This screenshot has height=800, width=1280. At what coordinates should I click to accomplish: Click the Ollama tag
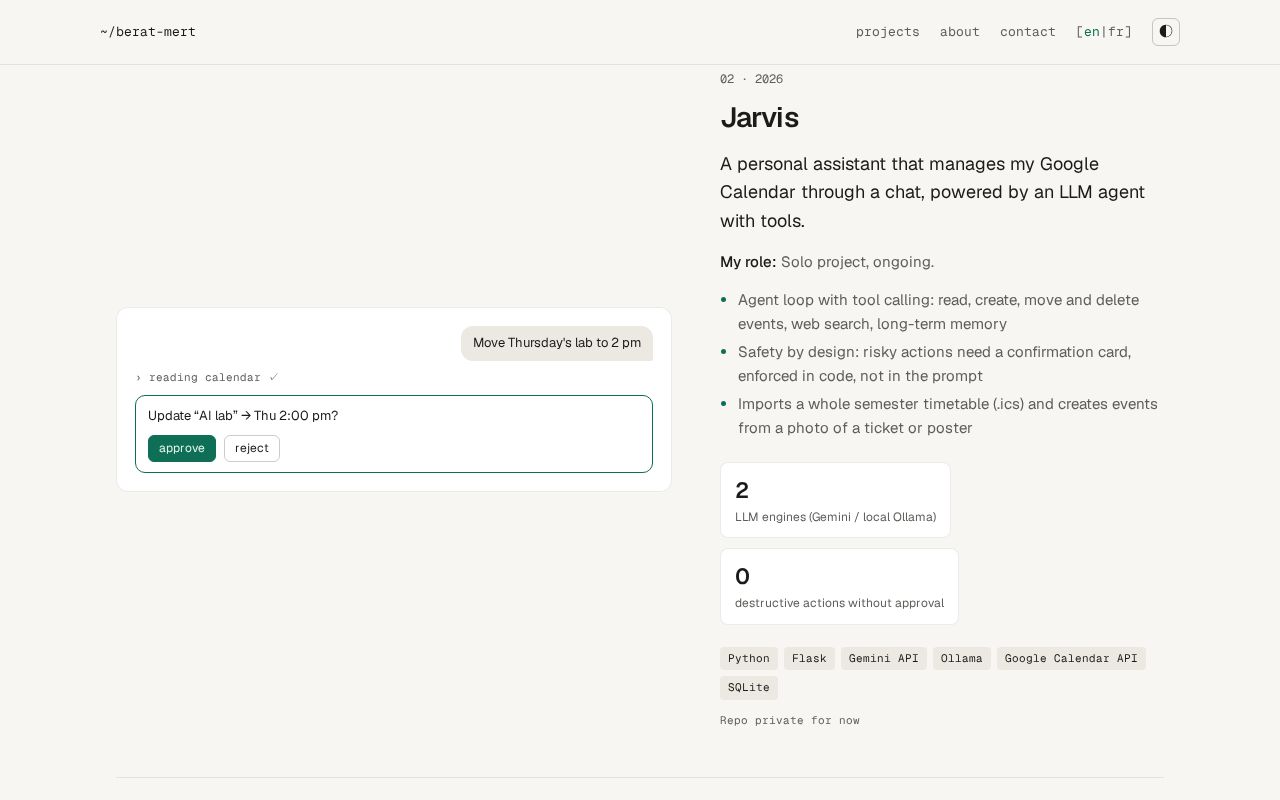(962, 659)
